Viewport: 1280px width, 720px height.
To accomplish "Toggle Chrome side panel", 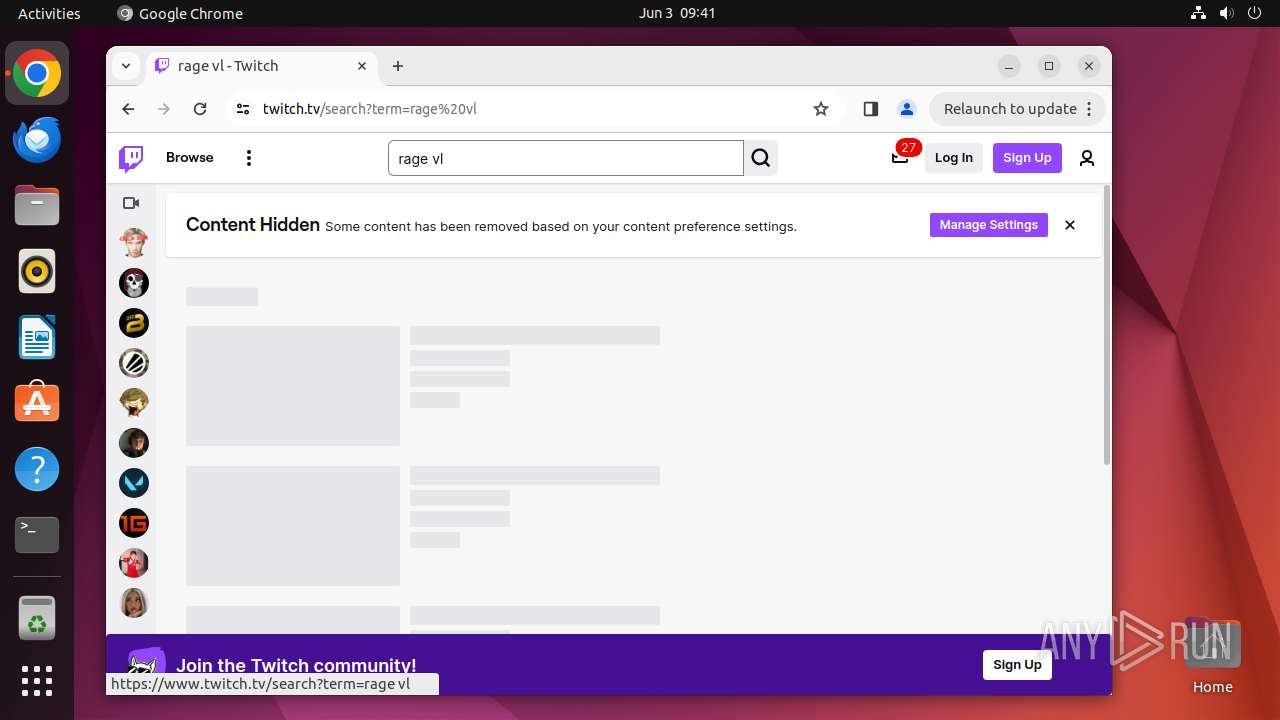I will click(870, 109).
